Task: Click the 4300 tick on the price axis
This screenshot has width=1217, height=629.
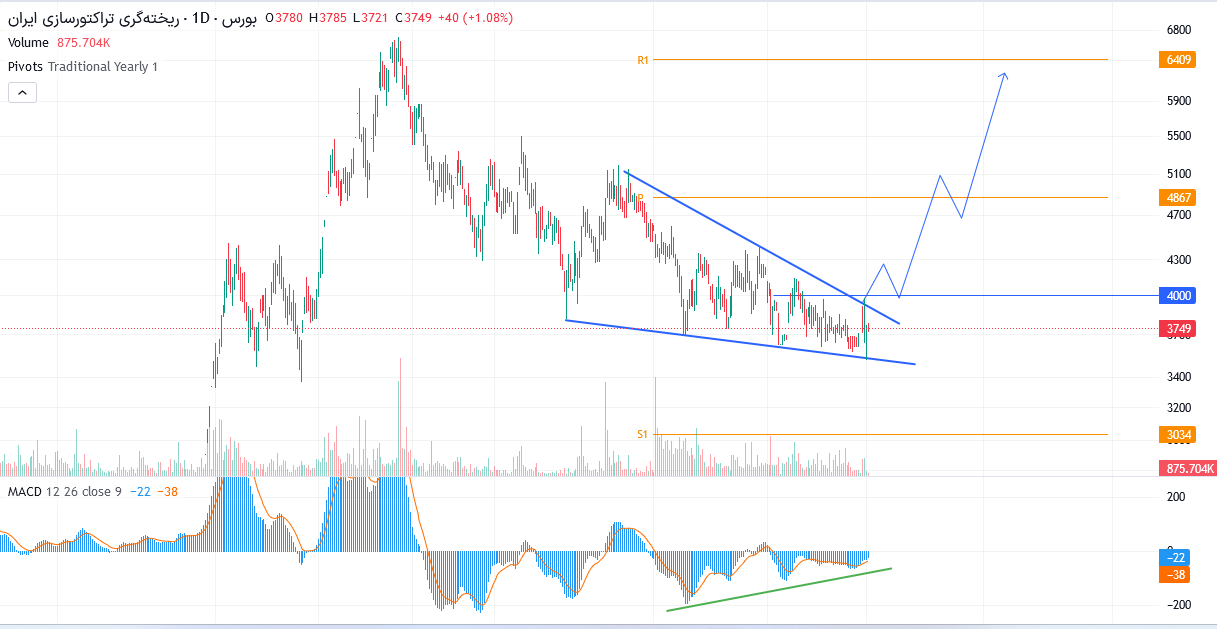Action: tap(1179, 260)
